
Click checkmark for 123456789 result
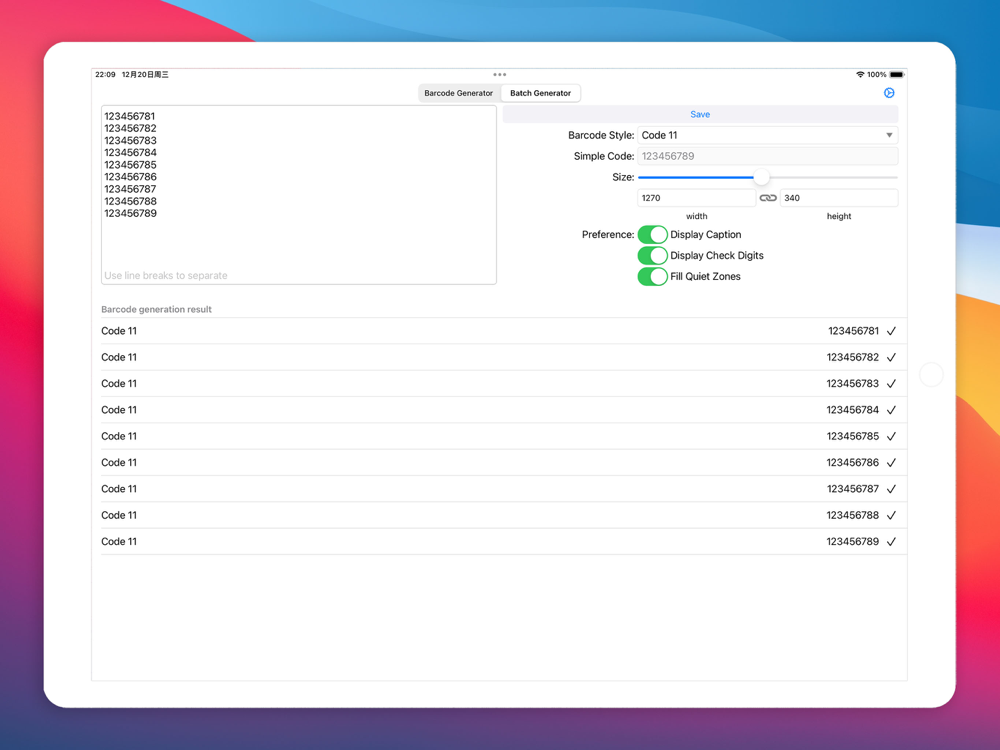coord(892,541)
